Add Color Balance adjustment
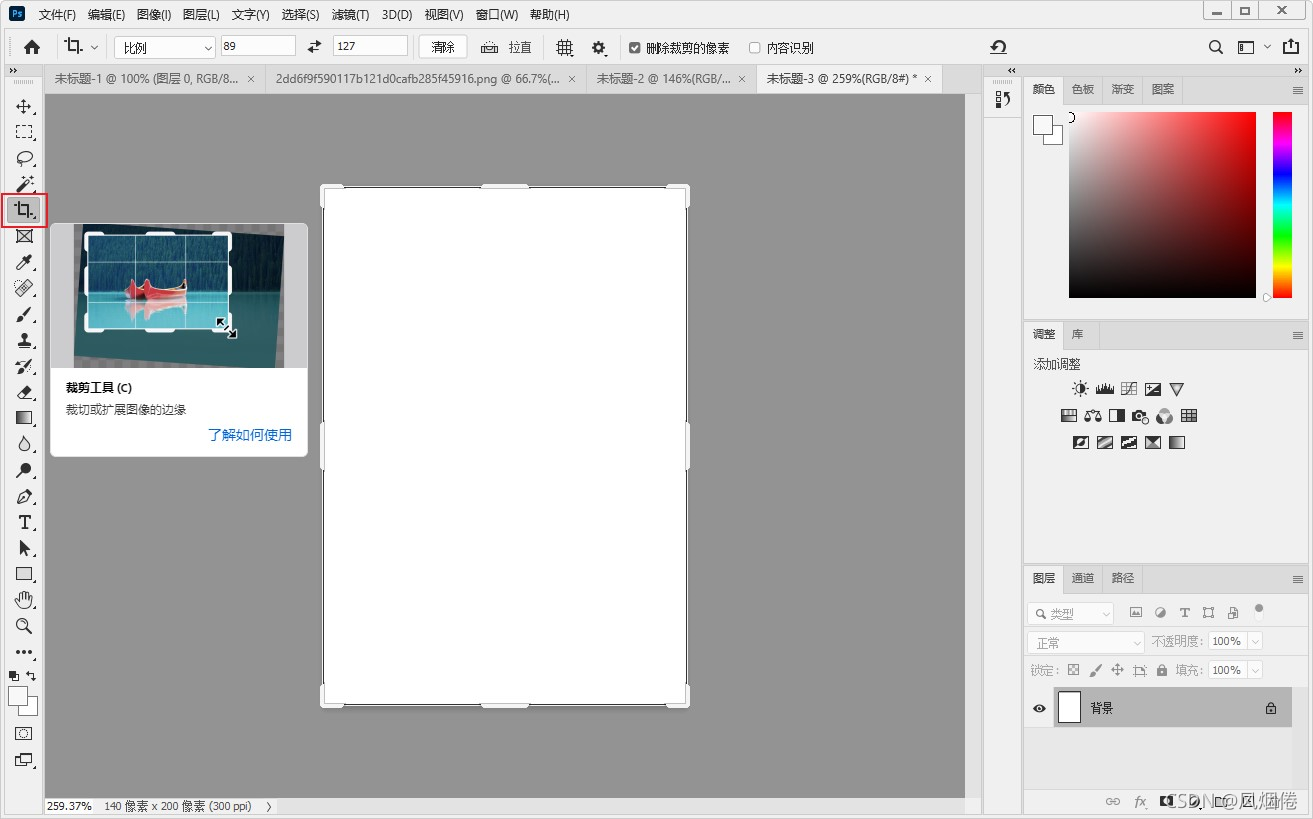Viewport: 1313px width, 819px height. (1093, 416)
